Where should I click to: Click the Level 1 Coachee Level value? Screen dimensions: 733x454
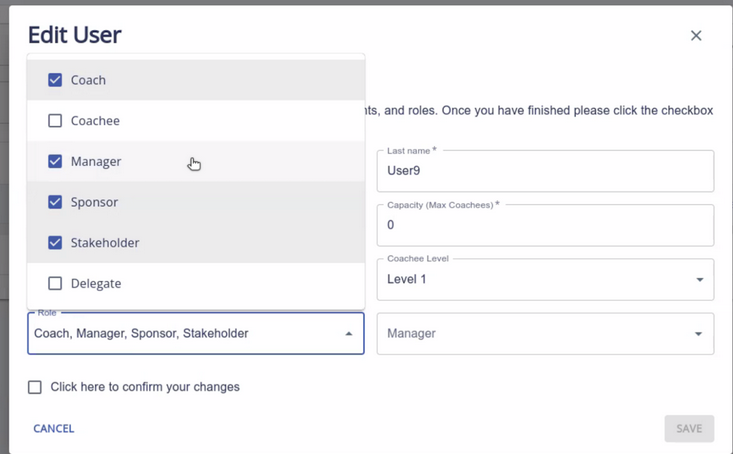pos(407,280)
